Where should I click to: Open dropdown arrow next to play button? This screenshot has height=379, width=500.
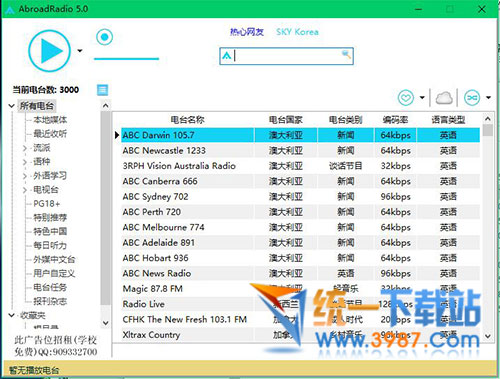point(80,51)
